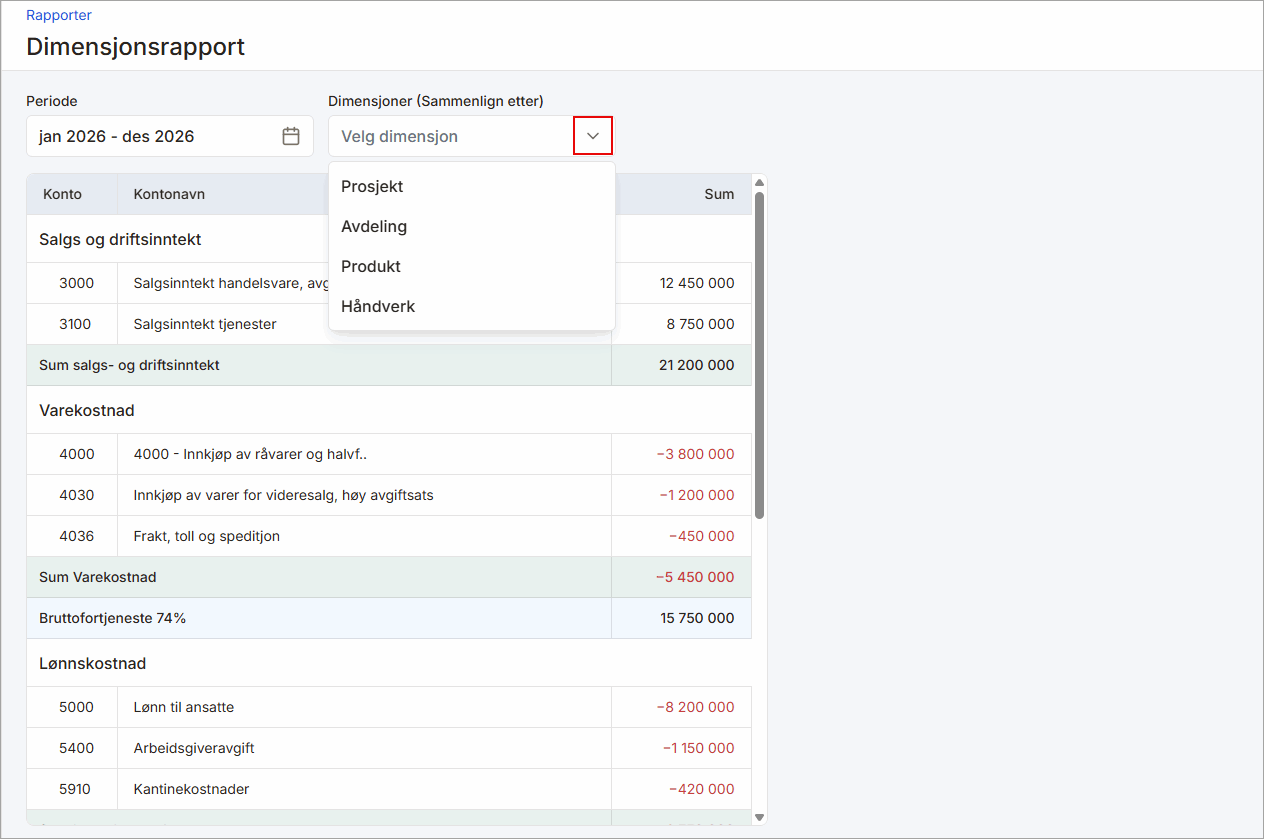The width and height of the screenshot is (1264, 839).
Task: Click the Sum salgs- og driftsinntekt row
Action: (x=389, y=365)
